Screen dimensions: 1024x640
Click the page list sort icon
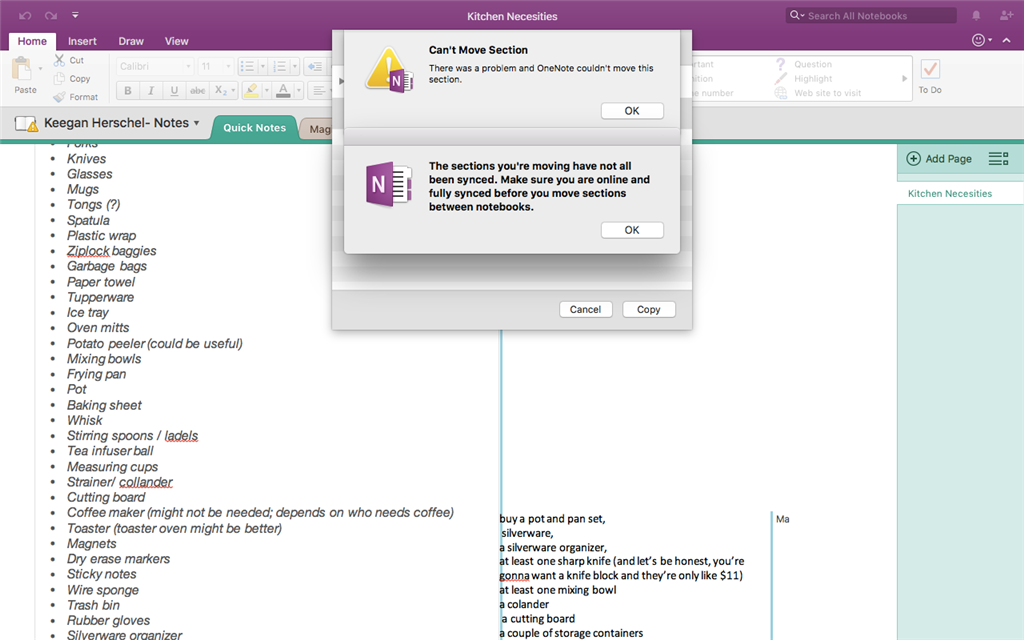click(999, 159)
